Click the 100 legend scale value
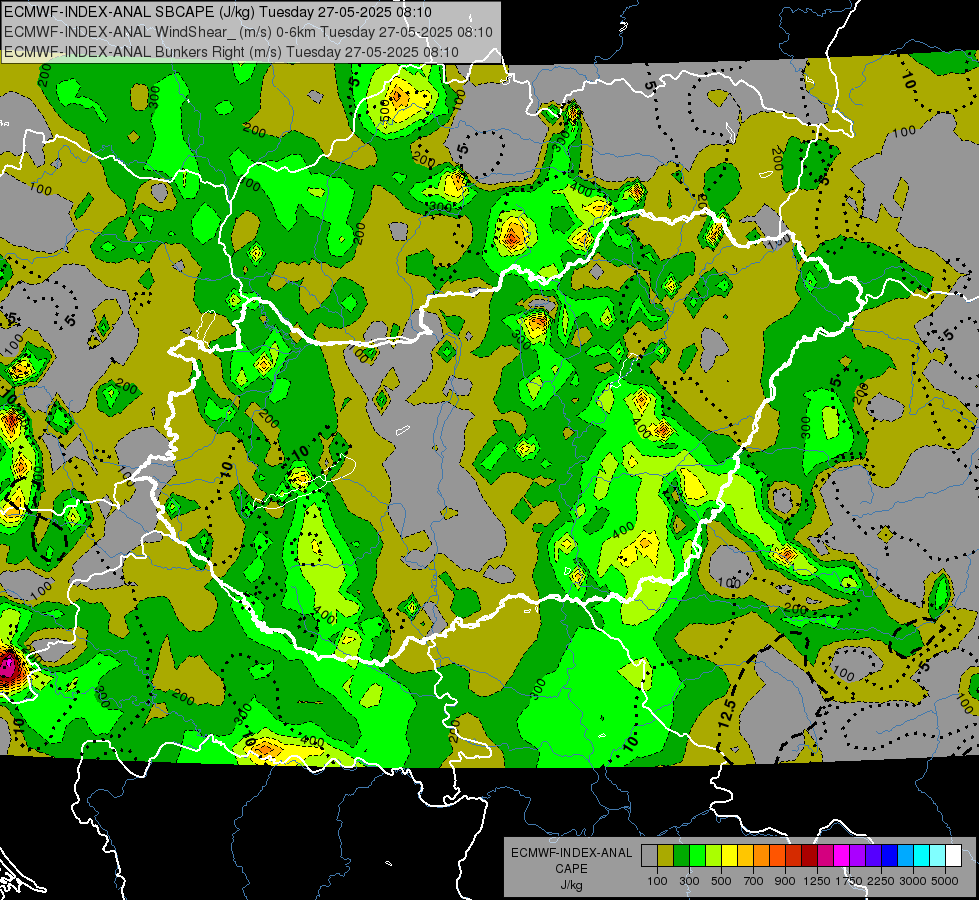The image size is (979, 900). (x=657, y=881)
